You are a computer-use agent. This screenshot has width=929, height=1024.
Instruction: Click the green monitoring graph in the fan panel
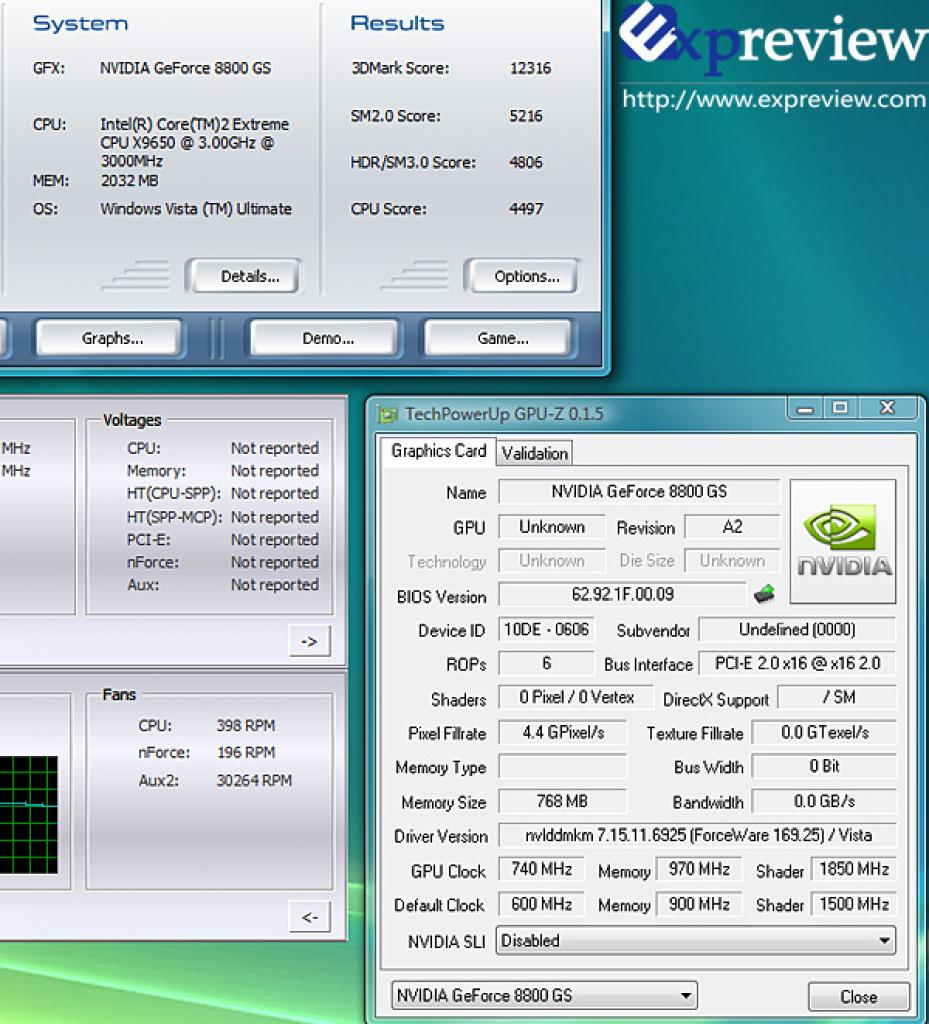point(29,814)
